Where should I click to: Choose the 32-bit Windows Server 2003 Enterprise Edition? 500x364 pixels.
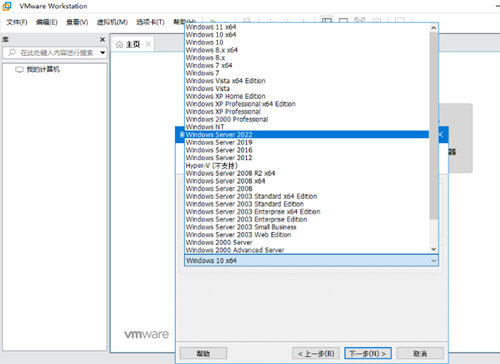[x=307, y=219]
